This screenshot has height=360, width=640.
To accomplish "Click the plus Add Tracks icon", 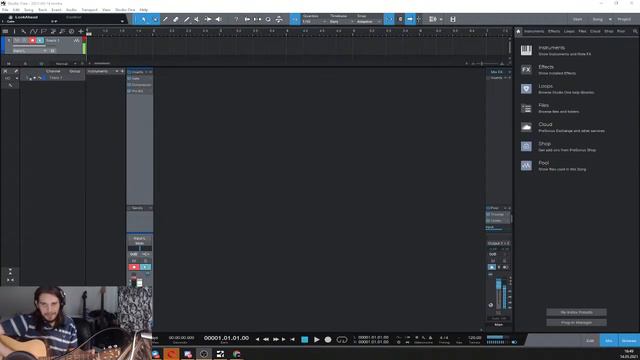I will coord(81,31).
